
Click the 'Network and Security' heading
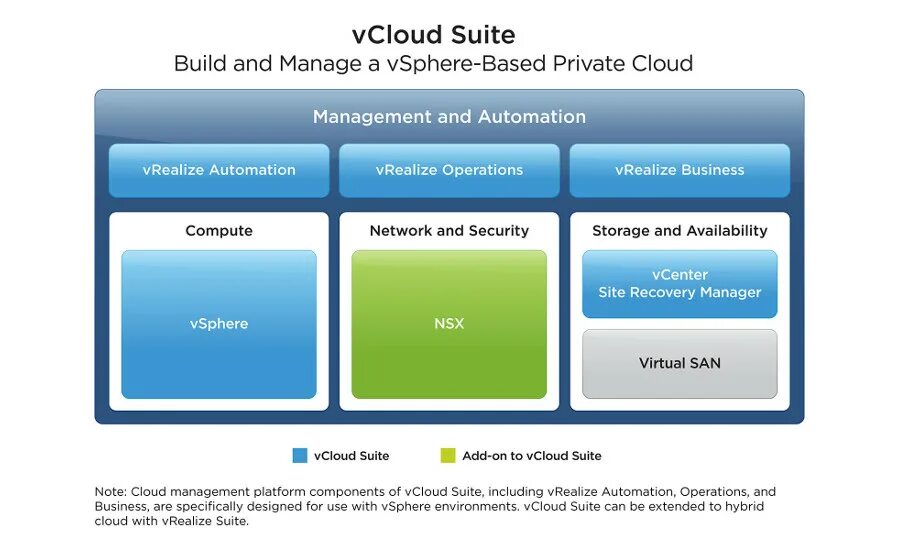[449, 231]
